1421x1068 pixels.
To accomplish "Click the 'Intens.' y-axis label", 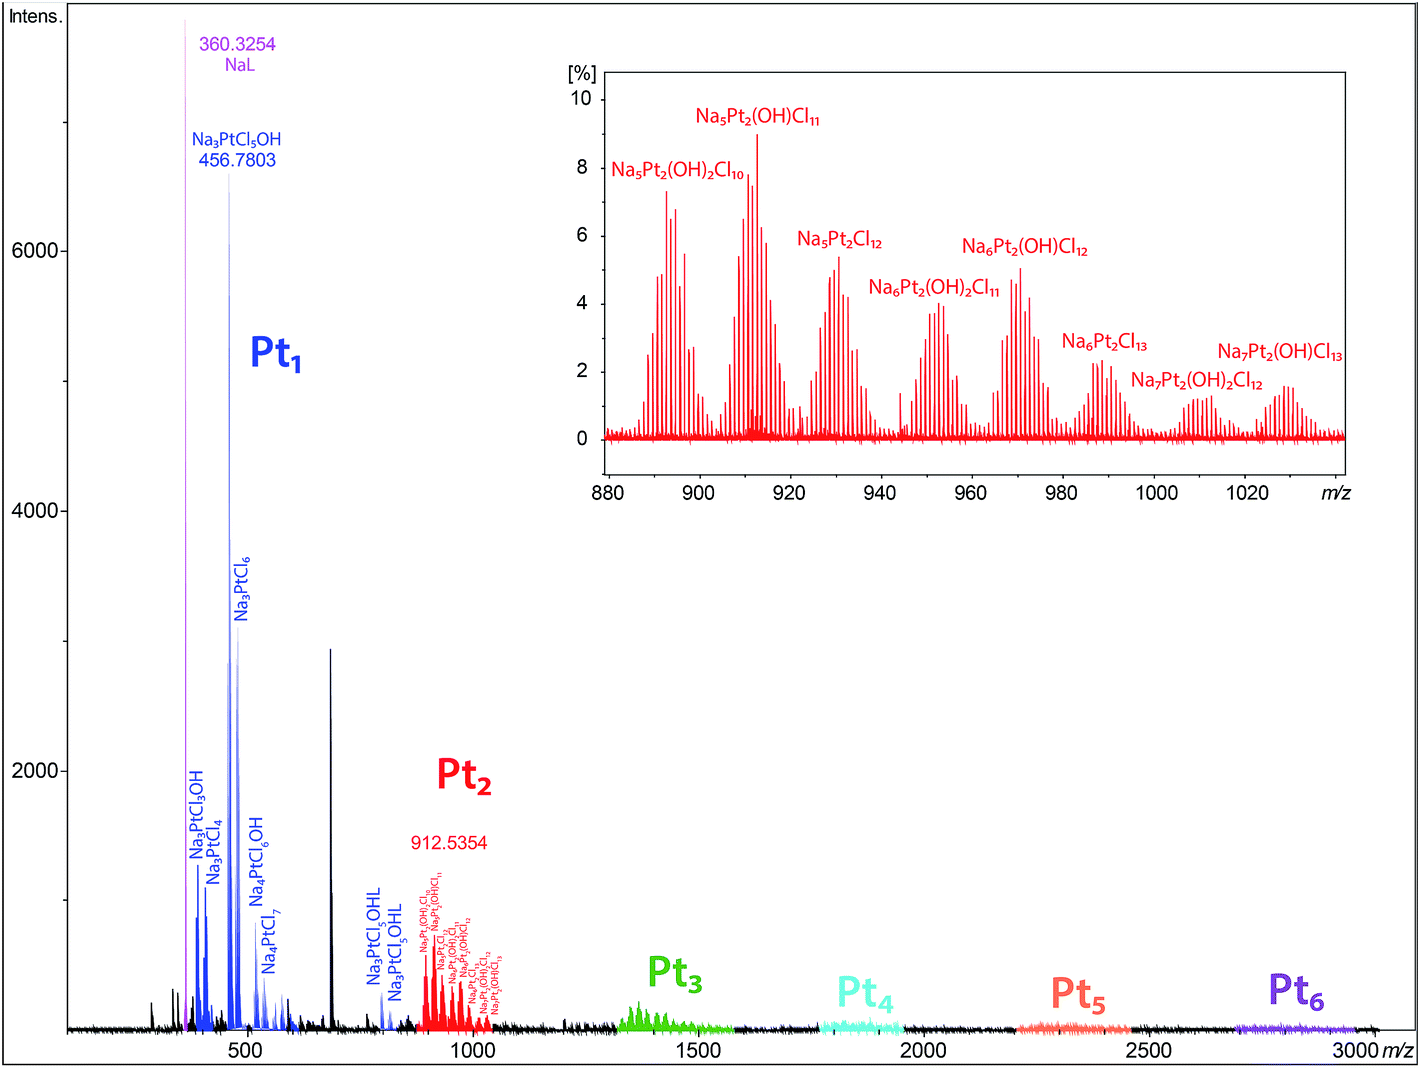I will (x=35, y=18).
